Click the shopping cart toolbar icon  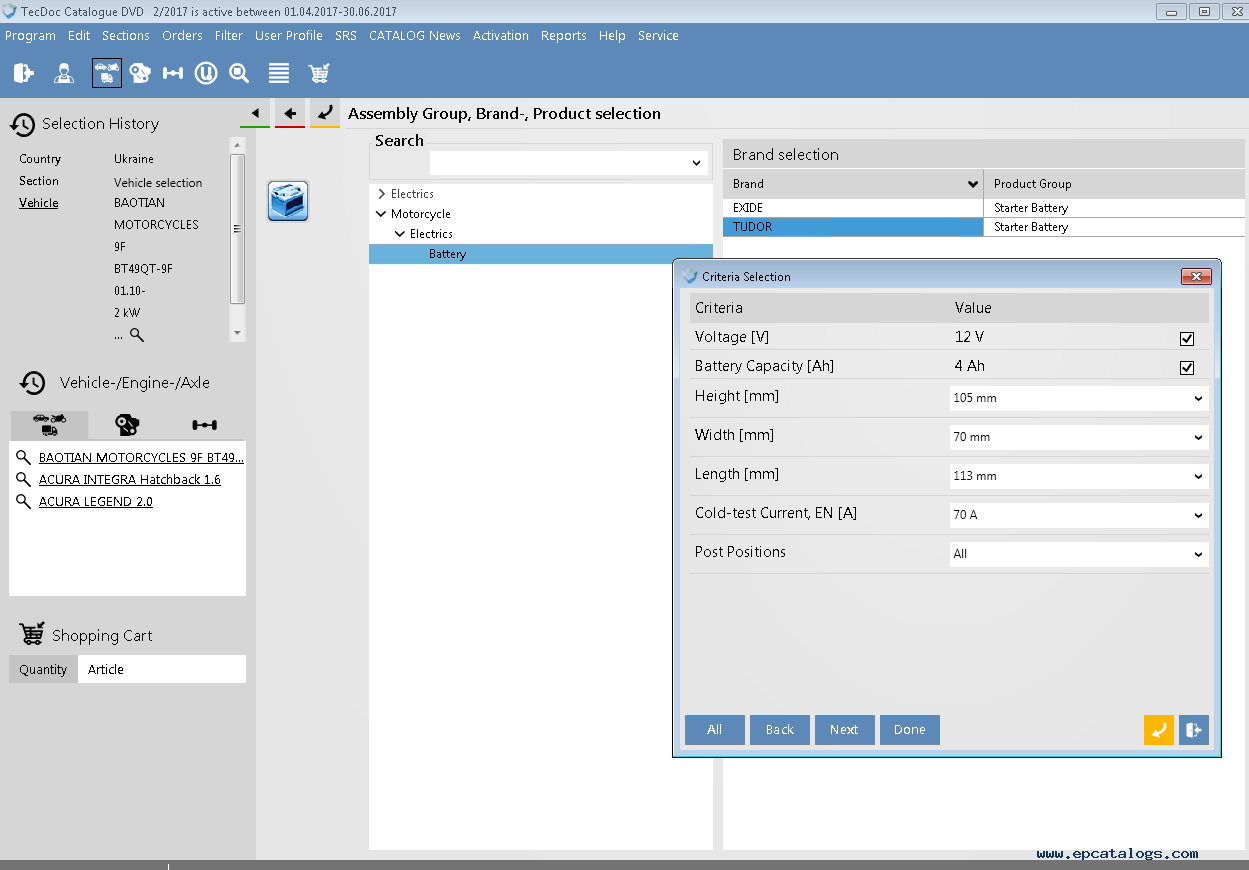[x=319, y=73]
